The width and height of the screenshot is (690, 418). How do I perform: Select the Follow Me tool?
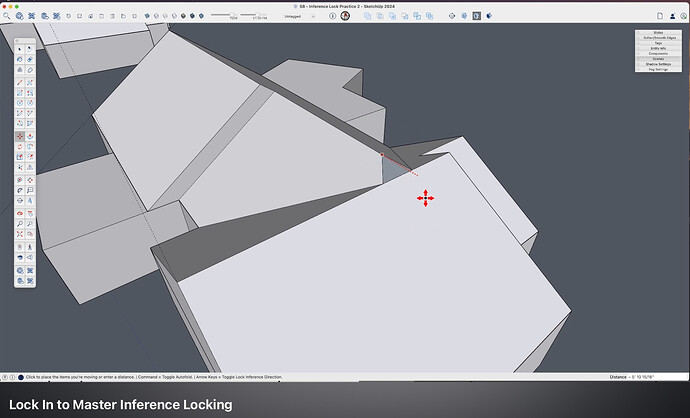coord(30,147)
